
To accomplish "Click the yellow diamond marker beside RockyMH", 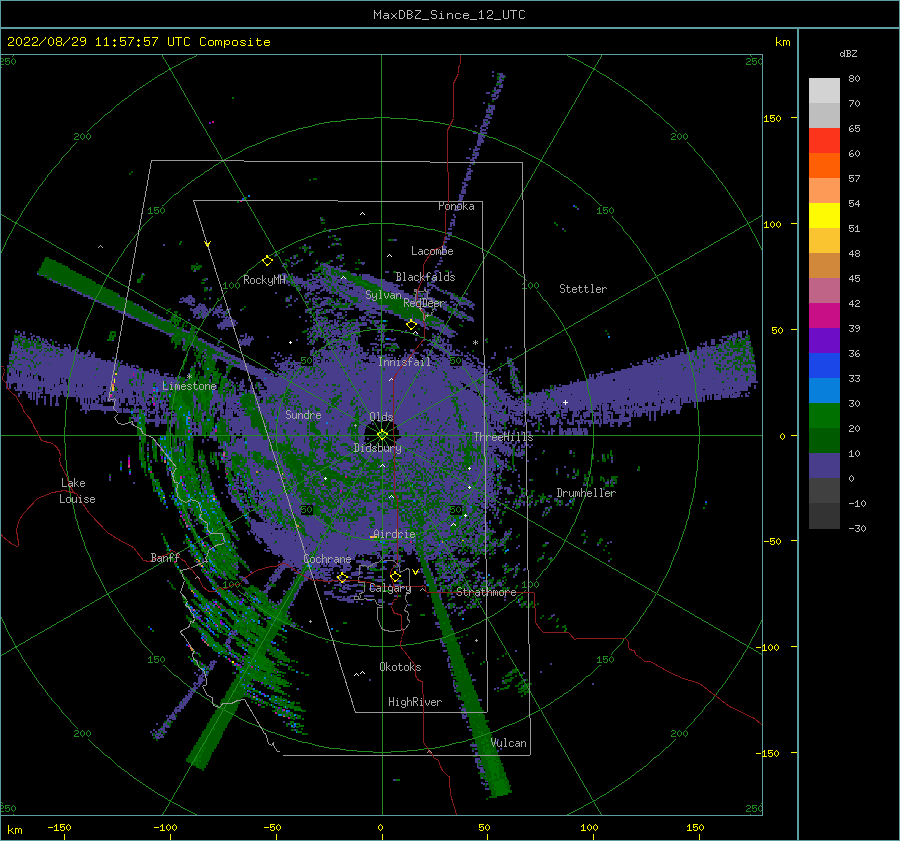I will (267, 261).
